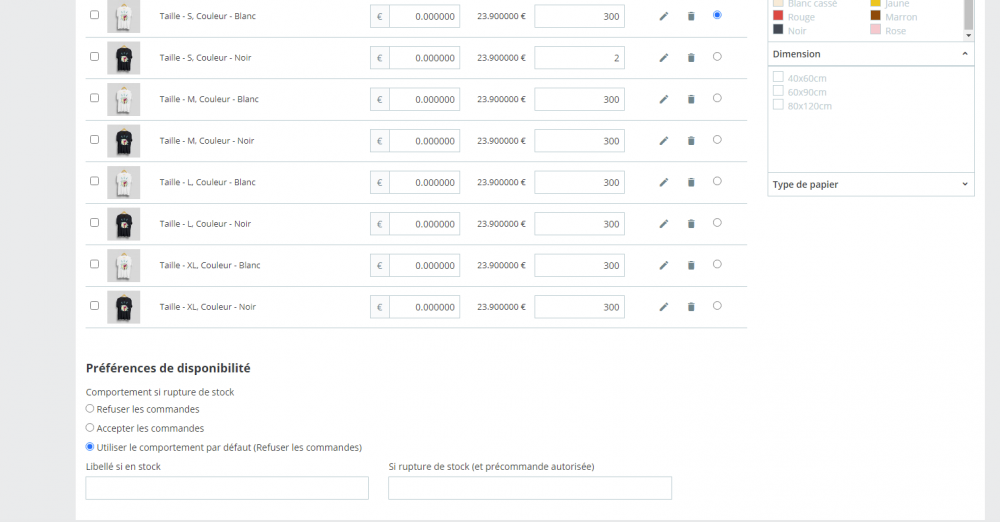Set Taille M Blanc as default combination
The width and height of the screenshot is (1000, 522).
point(717,98)
